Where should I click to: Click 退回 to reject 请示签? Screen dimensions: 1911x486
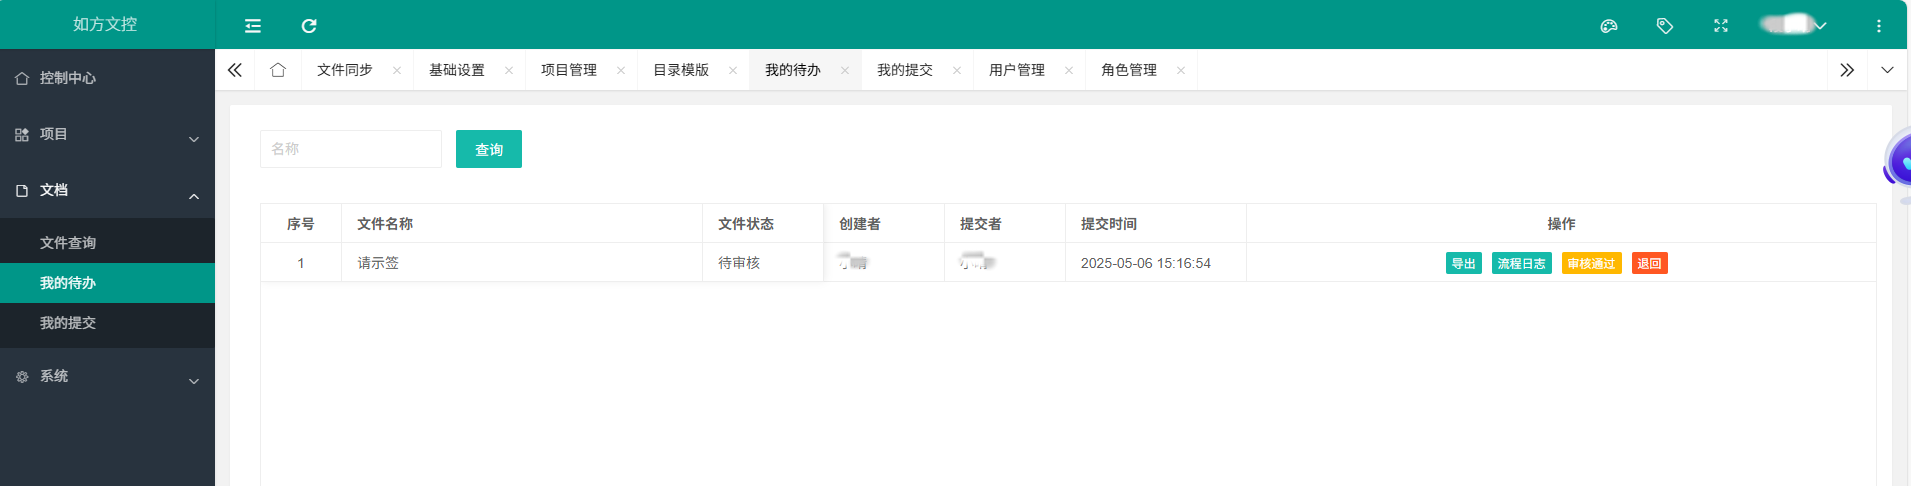(1650, 263)
